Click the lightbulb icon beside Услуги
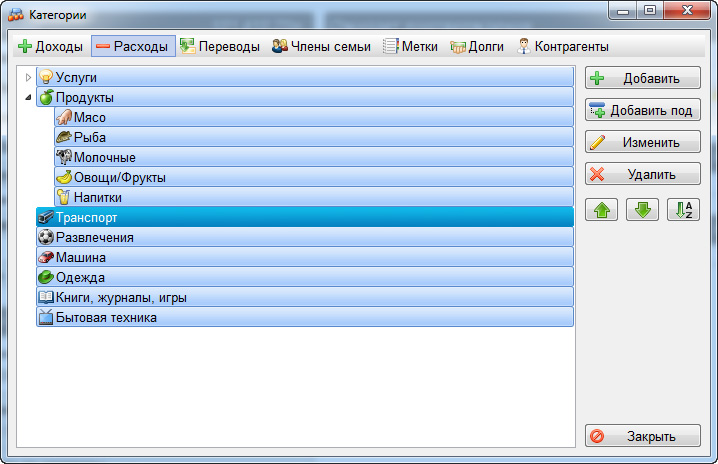This screenshot has height=464, width=718. pyautogui.click(x=45, y=77)
